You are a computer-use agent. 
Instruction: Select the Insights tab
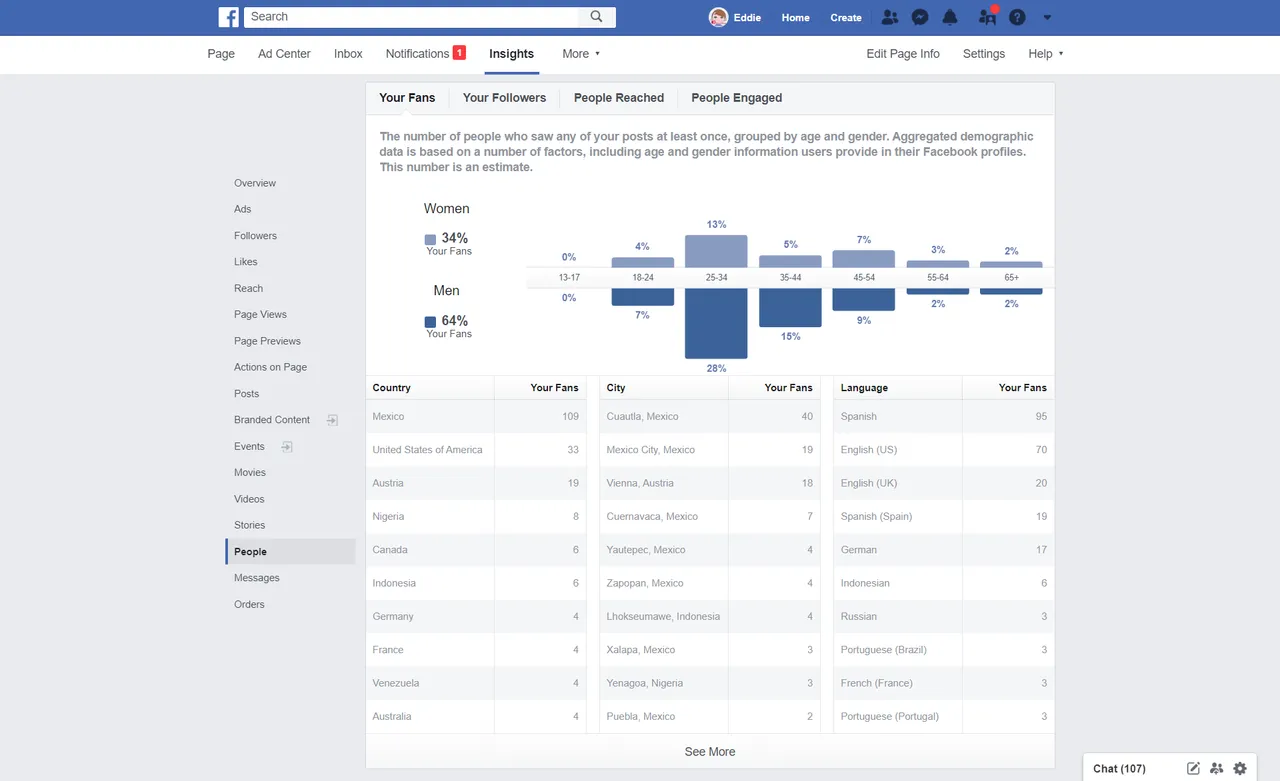511,54
